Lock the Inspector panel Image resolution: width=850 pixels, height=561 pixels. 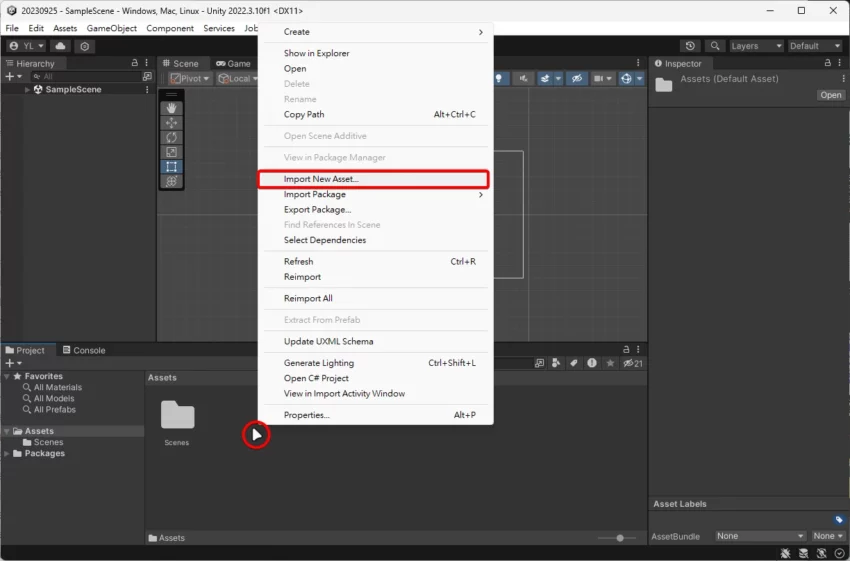click(x=828, y=63)
